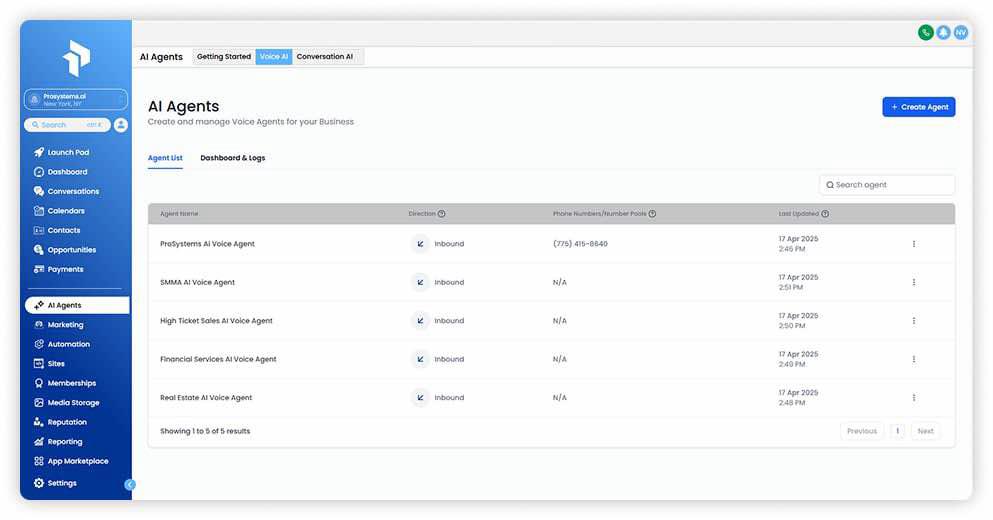The image size is (993, 520).
Task: Click the Previous pagination button
Action: (862, 431)
